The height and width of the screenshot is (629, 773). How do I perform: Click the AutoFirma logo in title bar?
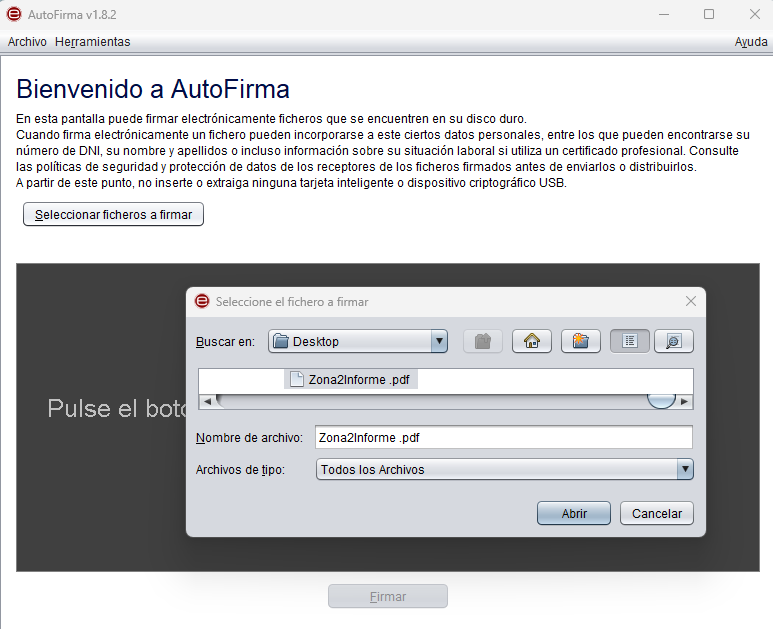tap(14, 14)
